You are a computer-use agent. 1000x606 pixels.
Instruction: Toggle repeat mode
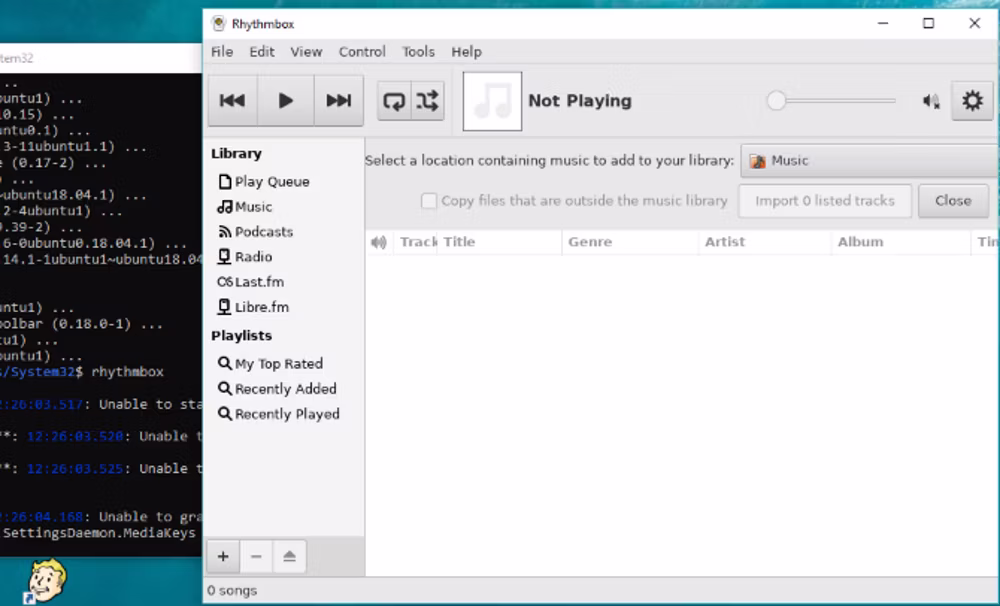393,100
